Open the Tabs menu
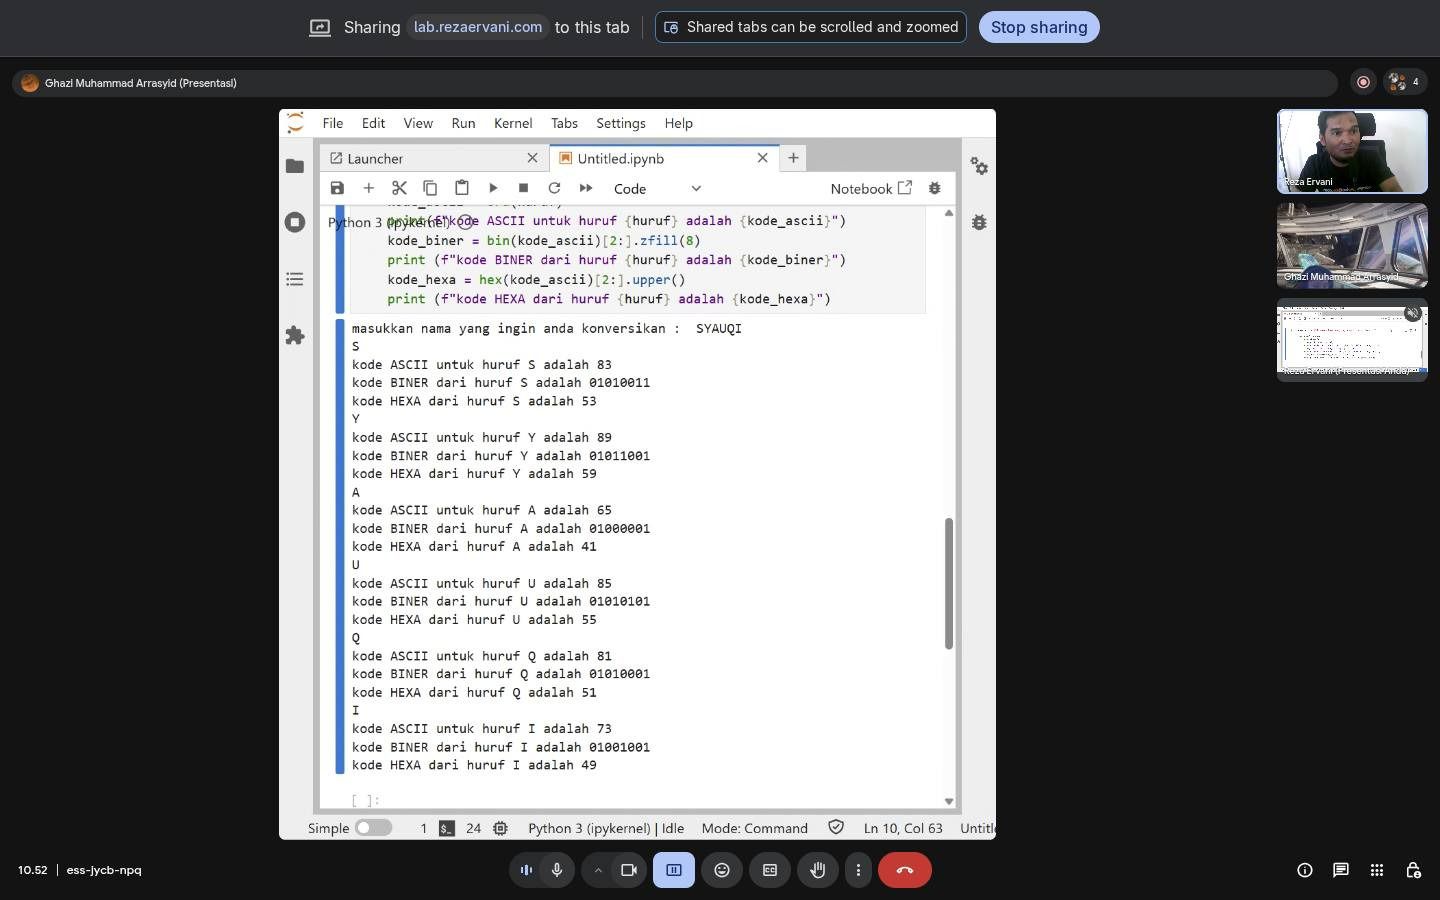This screenshot has height=900, width=1440. tap(564, 123)
